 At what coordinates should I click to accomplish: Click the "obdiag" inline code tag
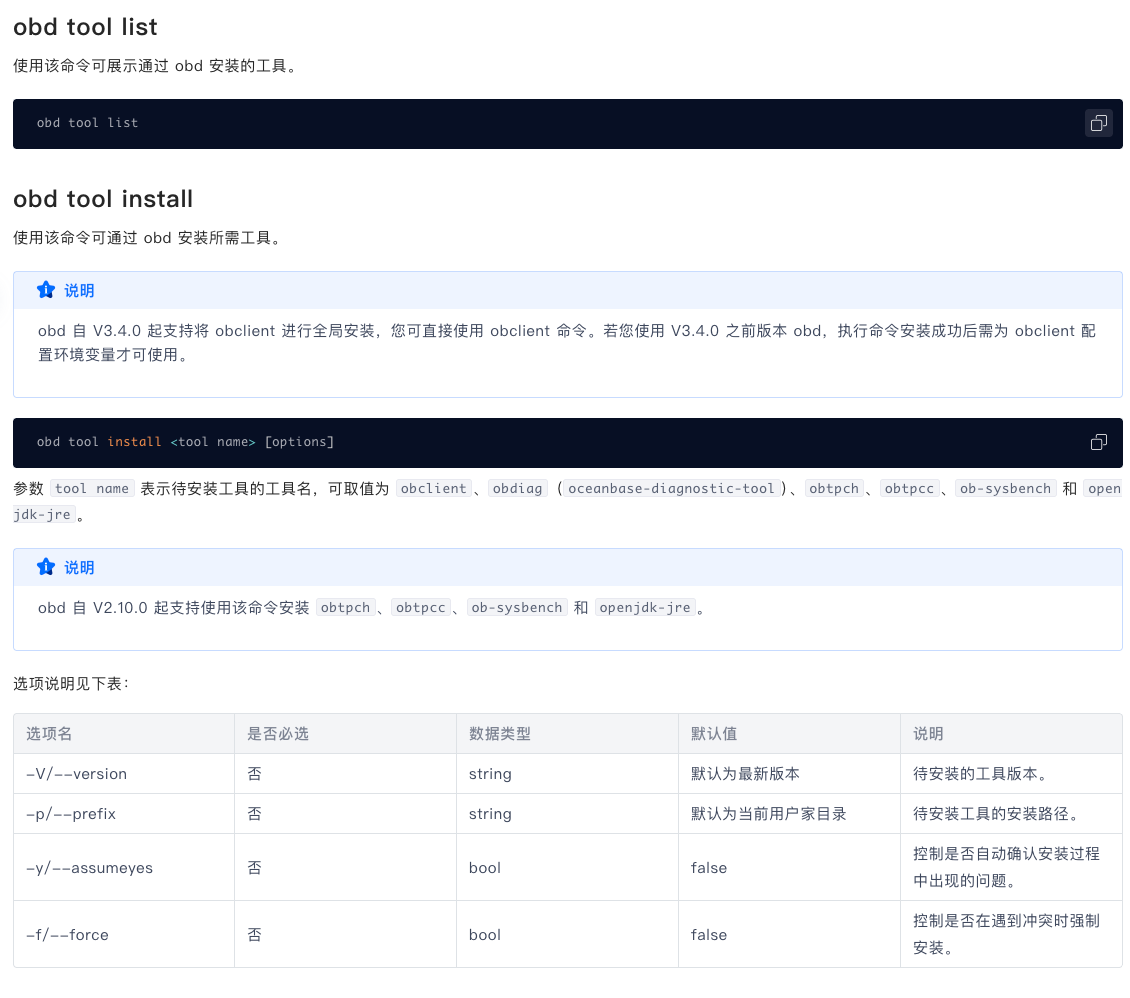coord(518,488)
